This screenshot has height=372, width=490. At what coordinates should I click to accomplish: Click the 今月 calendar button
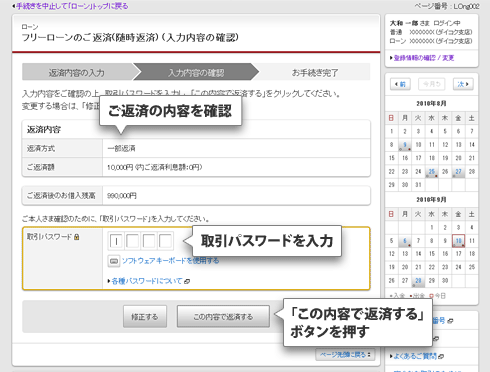(431, 84)
